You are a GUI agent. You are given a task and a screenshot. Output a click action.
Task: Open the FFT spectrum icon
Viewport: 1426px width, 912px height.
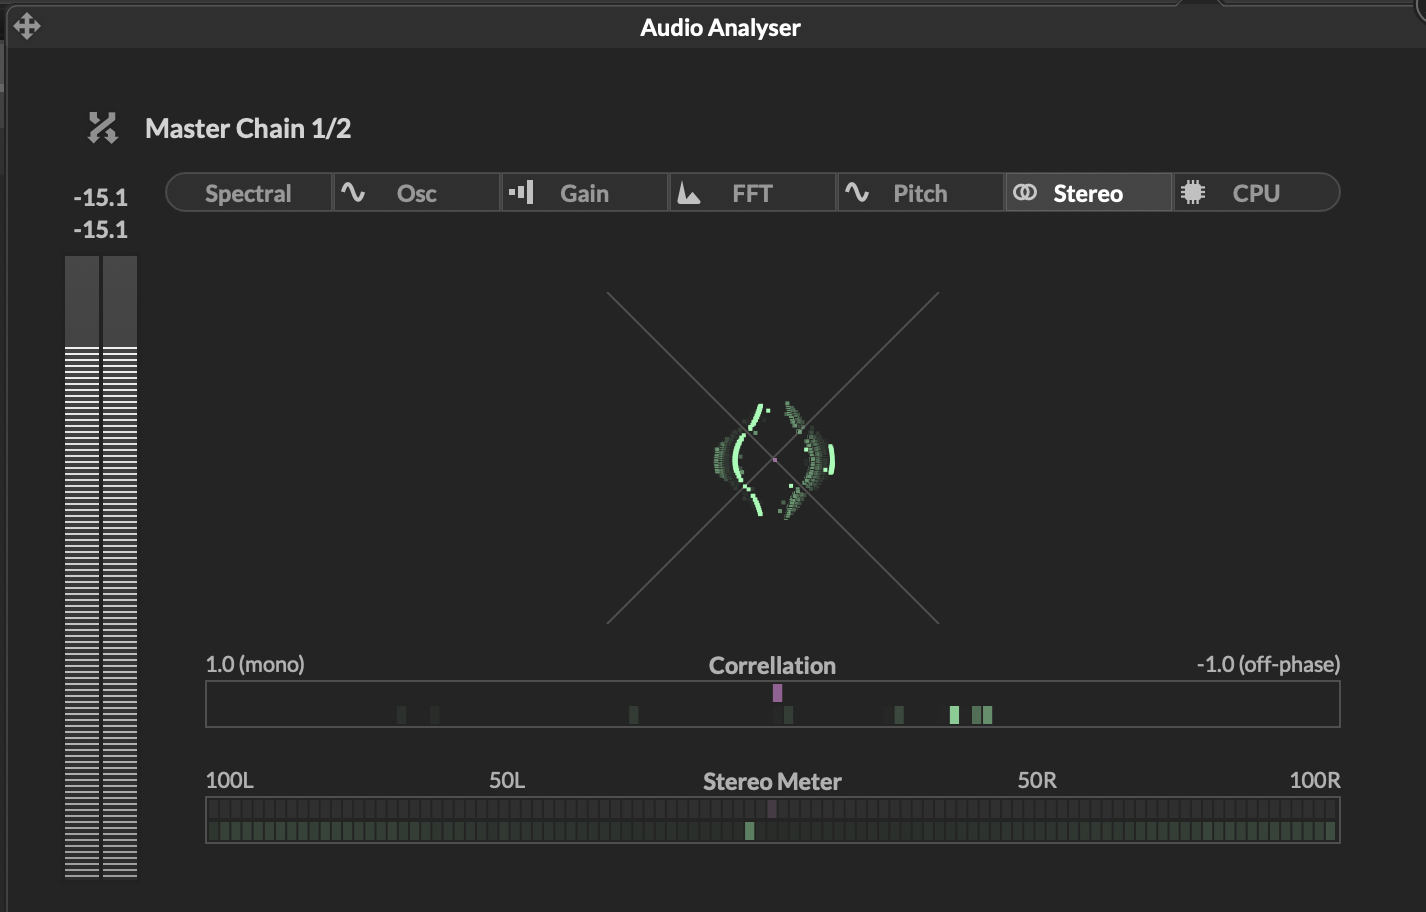pos(690,192)
